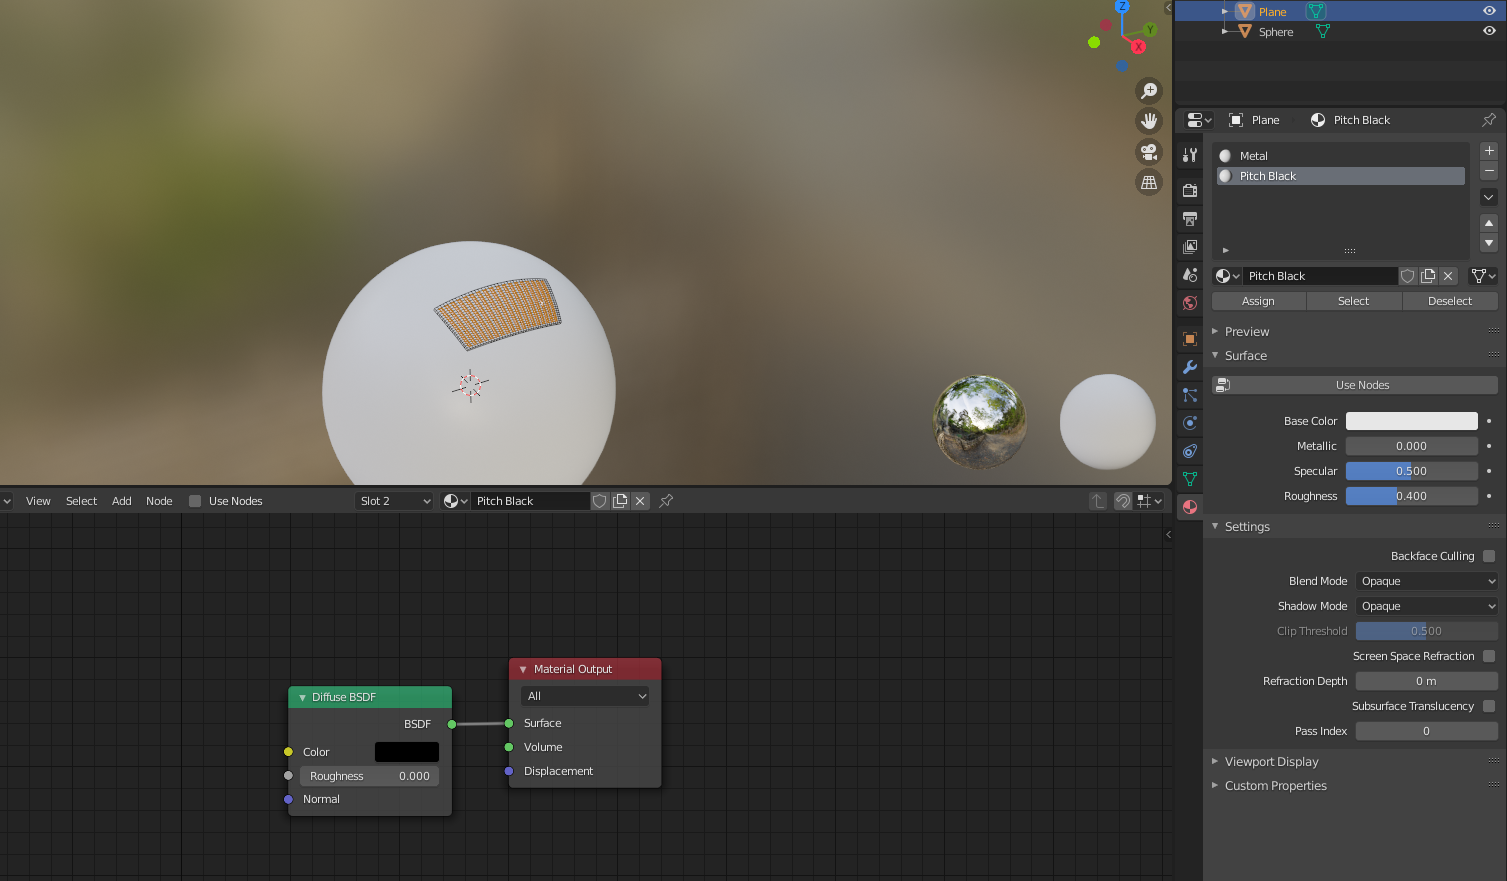
Task: Open the node editor Add menu
Action: tap(121, 501)
